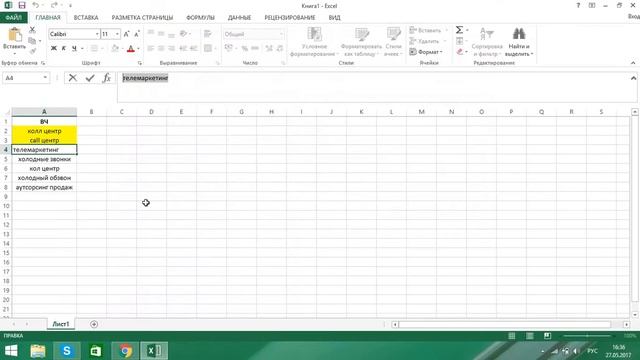Screen dimensions: 640x360
Task: Click the Fill icon below AutoSum
Action: [460, 41]
